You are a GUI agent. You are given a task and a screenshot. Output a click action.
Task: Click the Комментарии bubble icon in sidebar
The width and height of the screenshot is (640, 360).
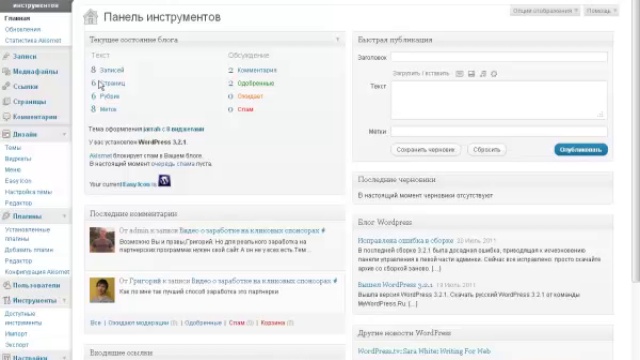point(6,117)
